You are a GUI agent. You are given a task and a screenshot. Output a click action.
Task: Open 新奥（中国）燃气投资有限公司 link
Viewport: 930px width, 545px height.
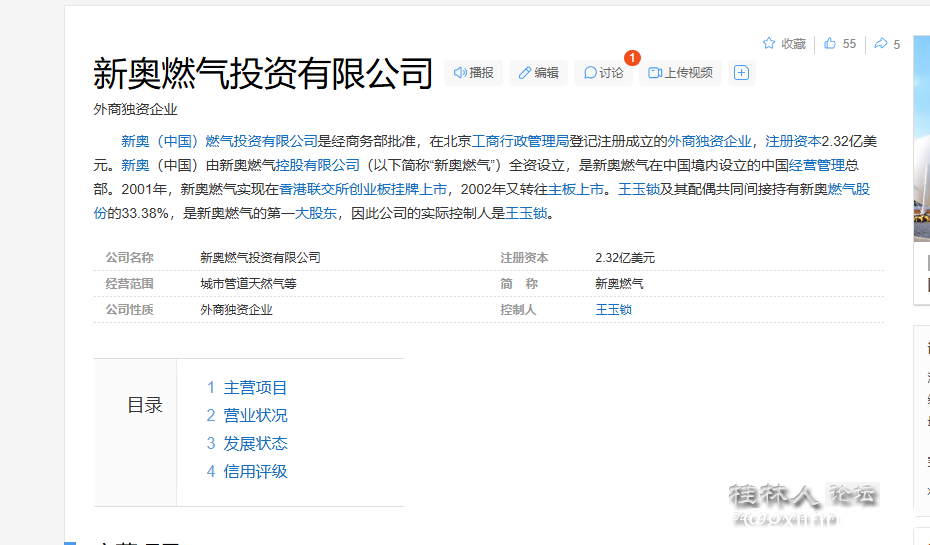coord(219,141)
